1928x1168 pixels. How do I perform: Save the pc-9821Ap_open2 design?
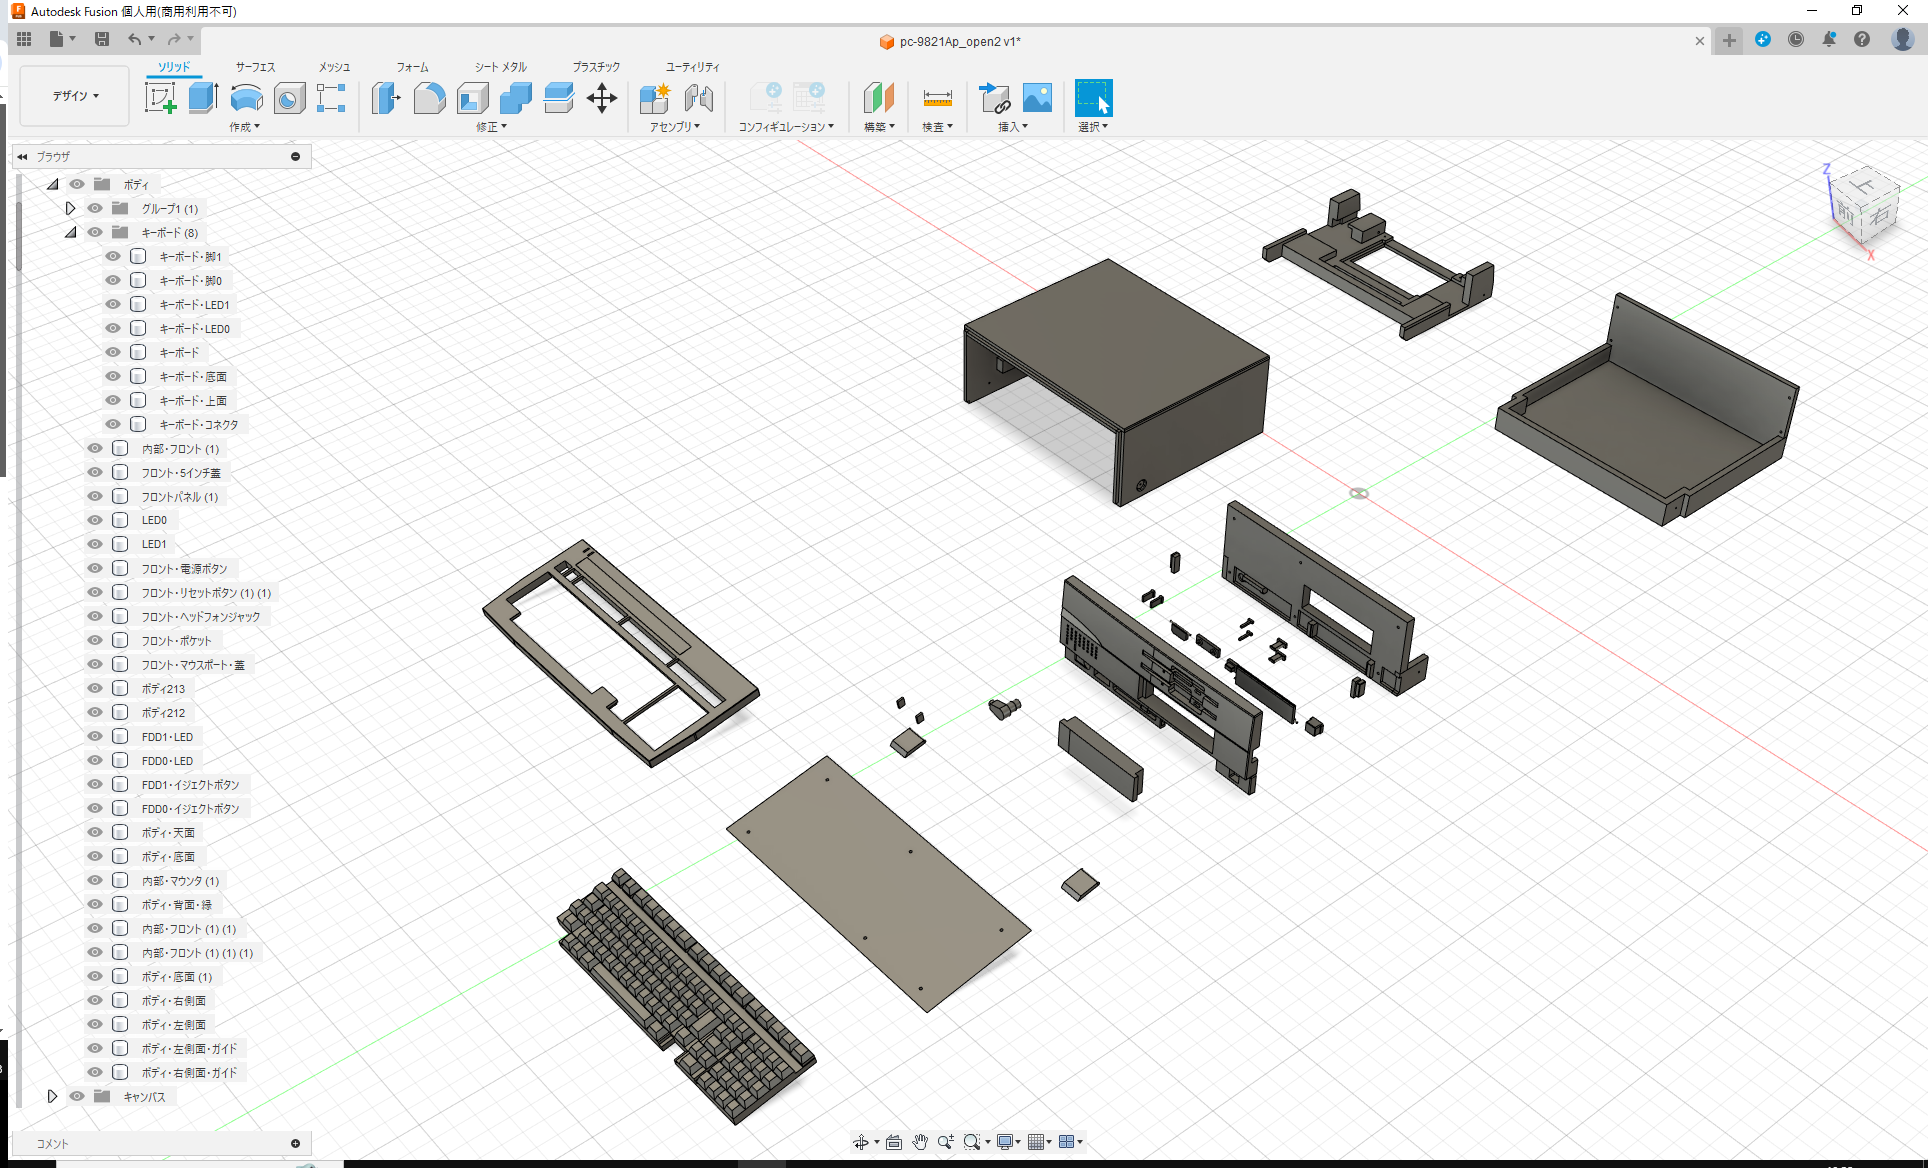101,39
